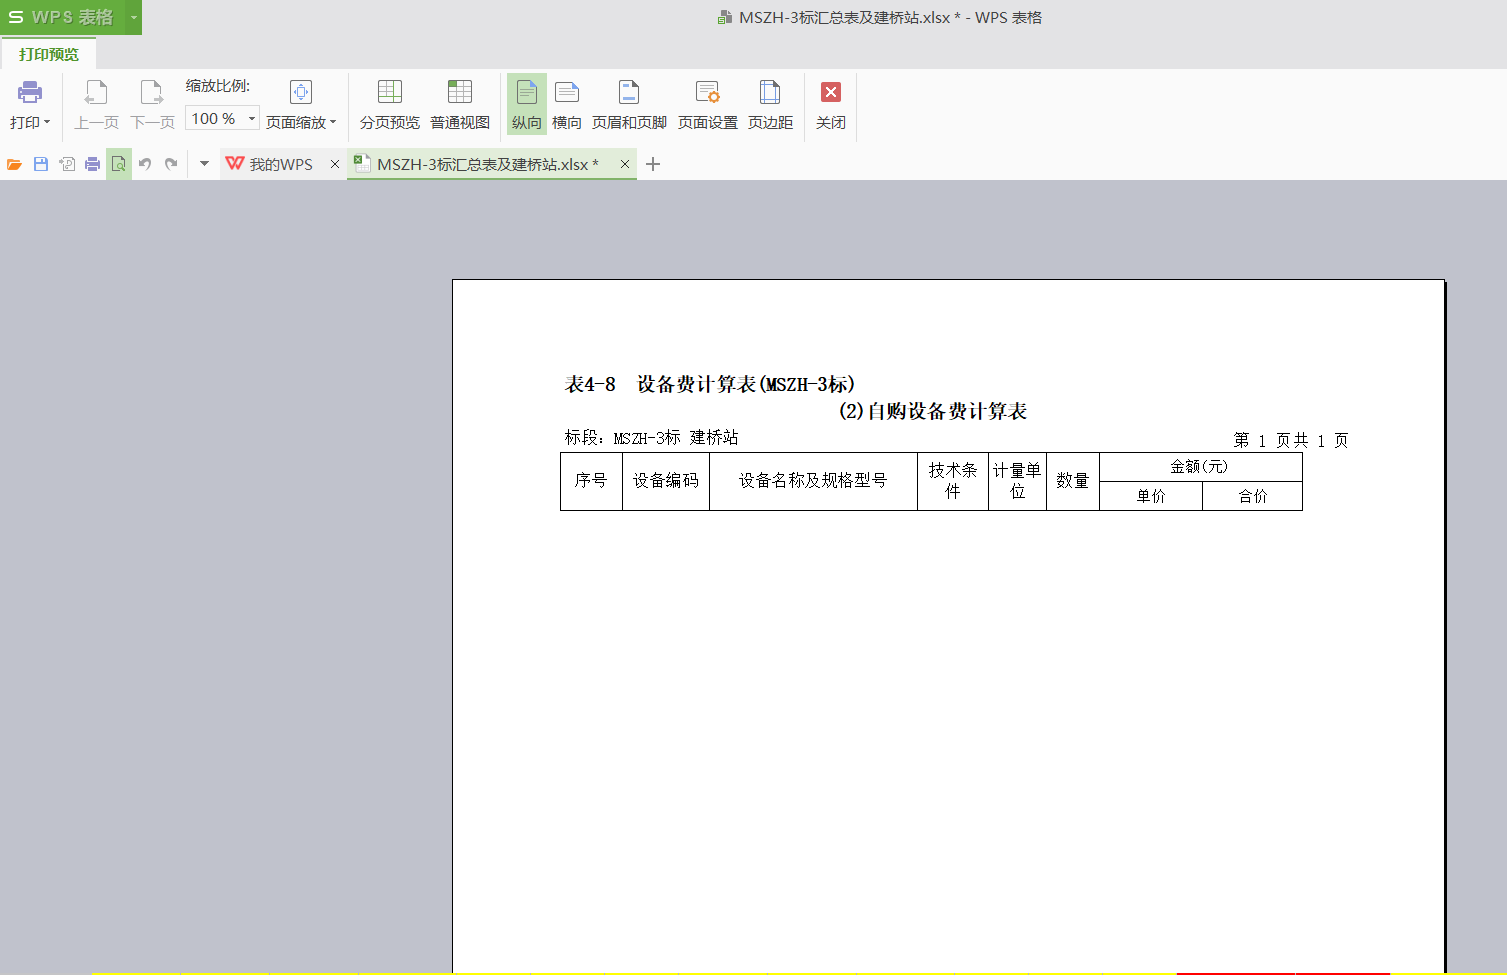Open the Print (打印) dropdown arrow
The image size is (1507, 975).
click(47, 122)
